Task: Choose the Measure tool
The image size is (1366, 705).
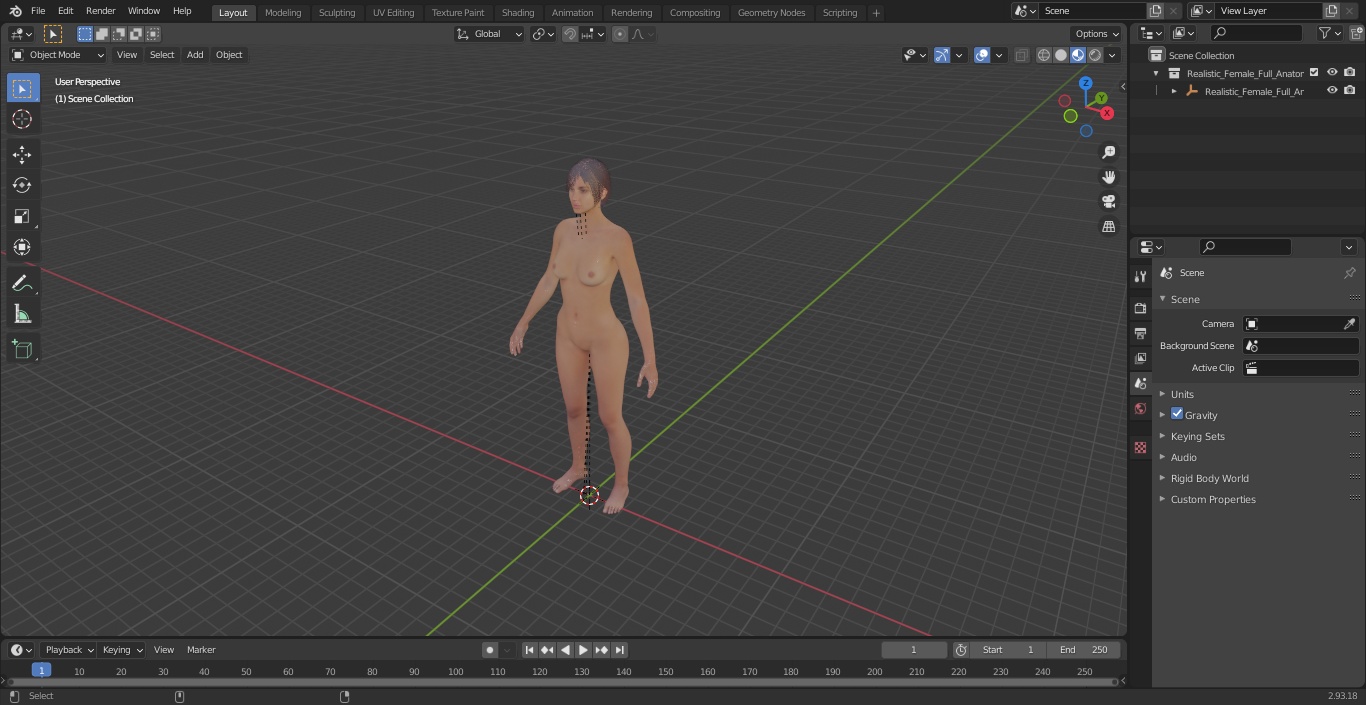Action: 22,314
